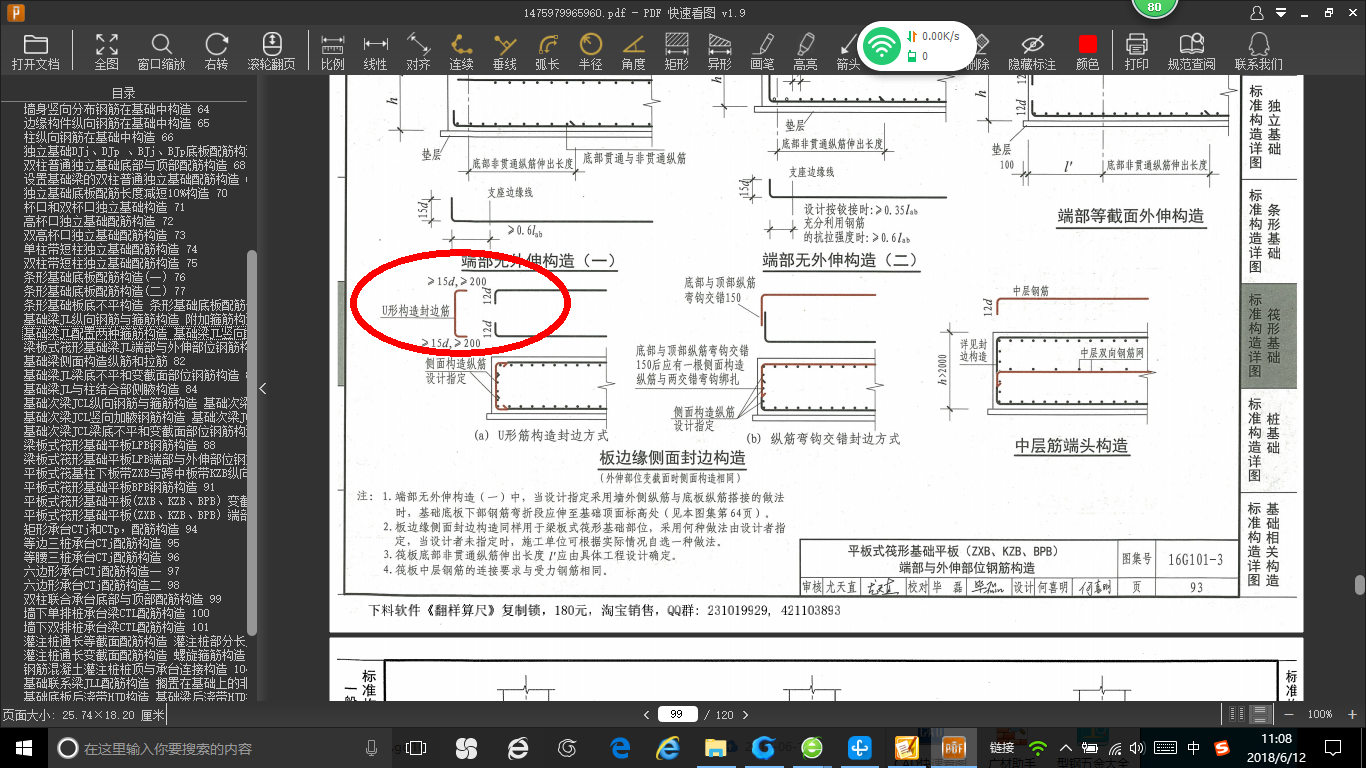Image resolution: width=1366 pixels, height=768 pixels.
Task: Click the document vertical scrollbar thumb
Action: click(1359, 585)
